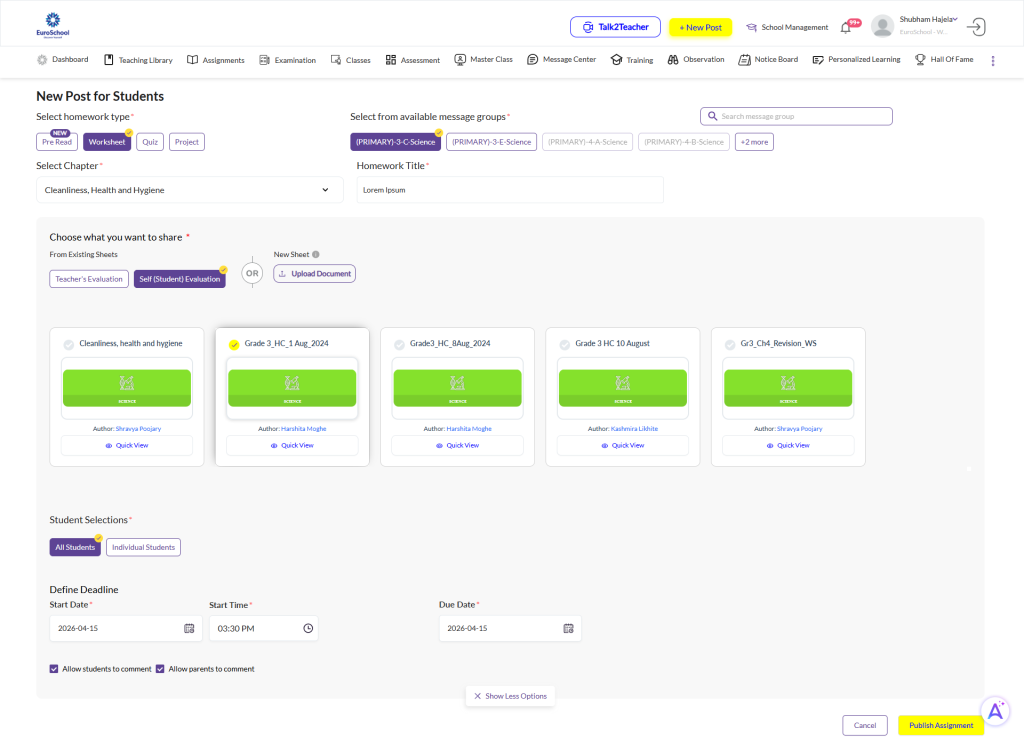
Task: Click the logout icon in header
Action: (x=977, y=27)
